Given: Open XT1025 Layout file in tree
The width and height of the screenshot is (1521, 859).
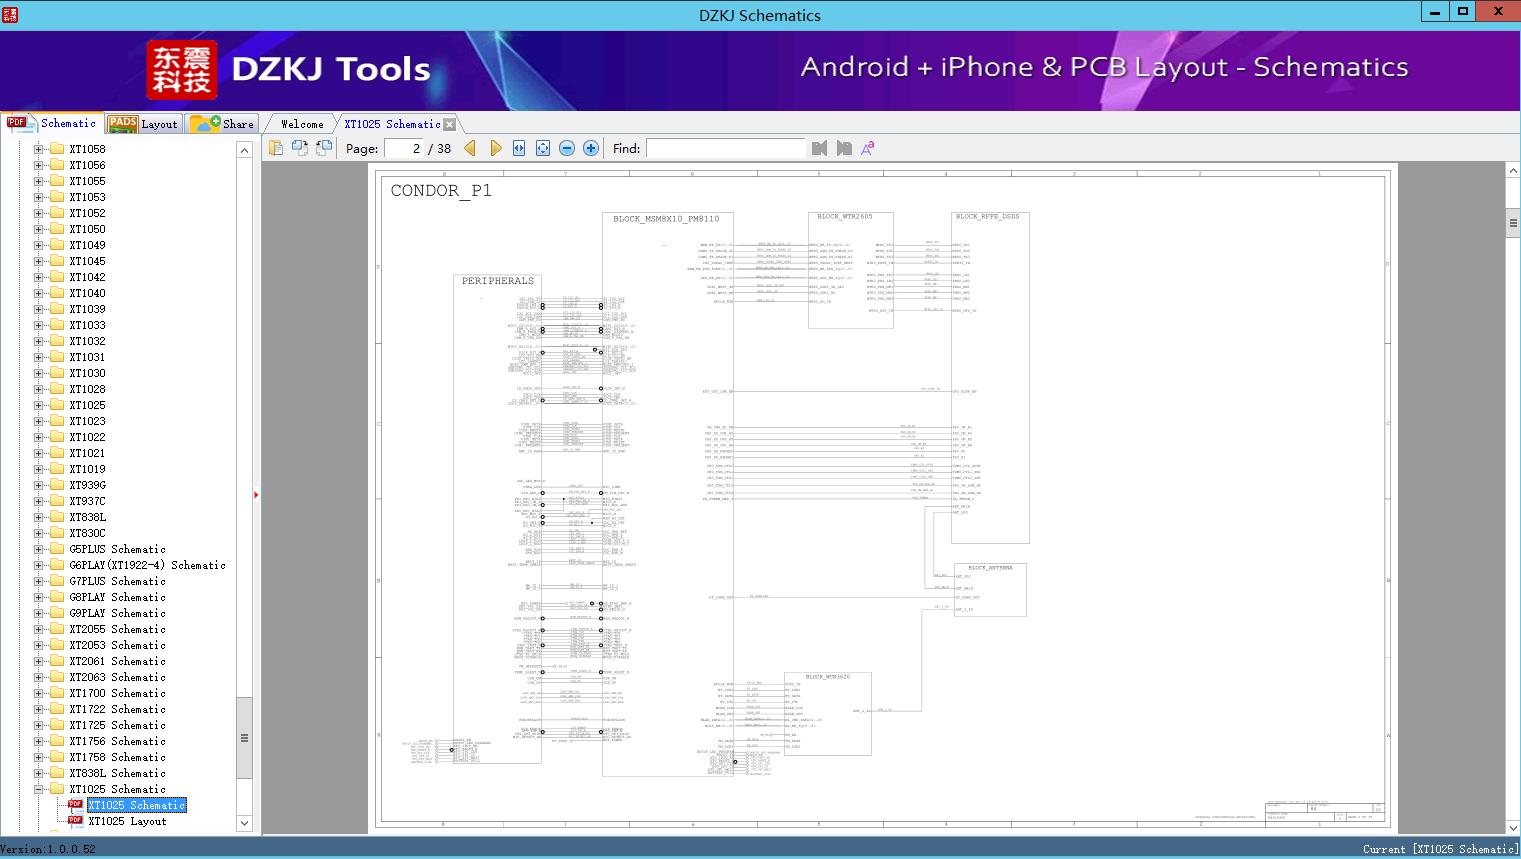Looking at the screenshot, I should 127,821.
